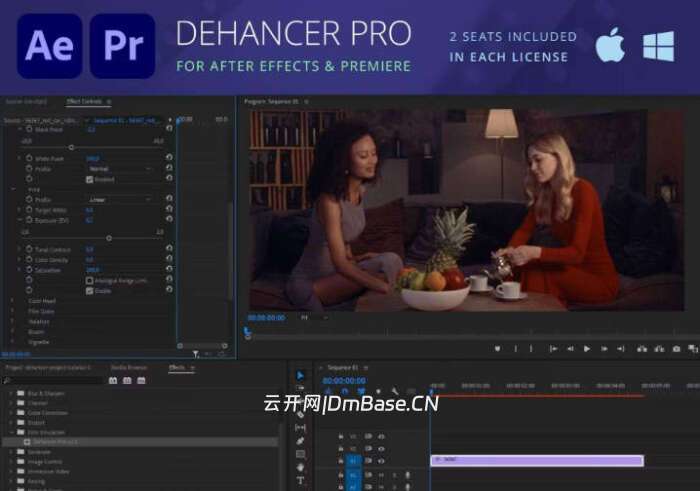This screenshot has height=491, width=700.
Task: Click the Mark Out button
Action: point(531,349)
